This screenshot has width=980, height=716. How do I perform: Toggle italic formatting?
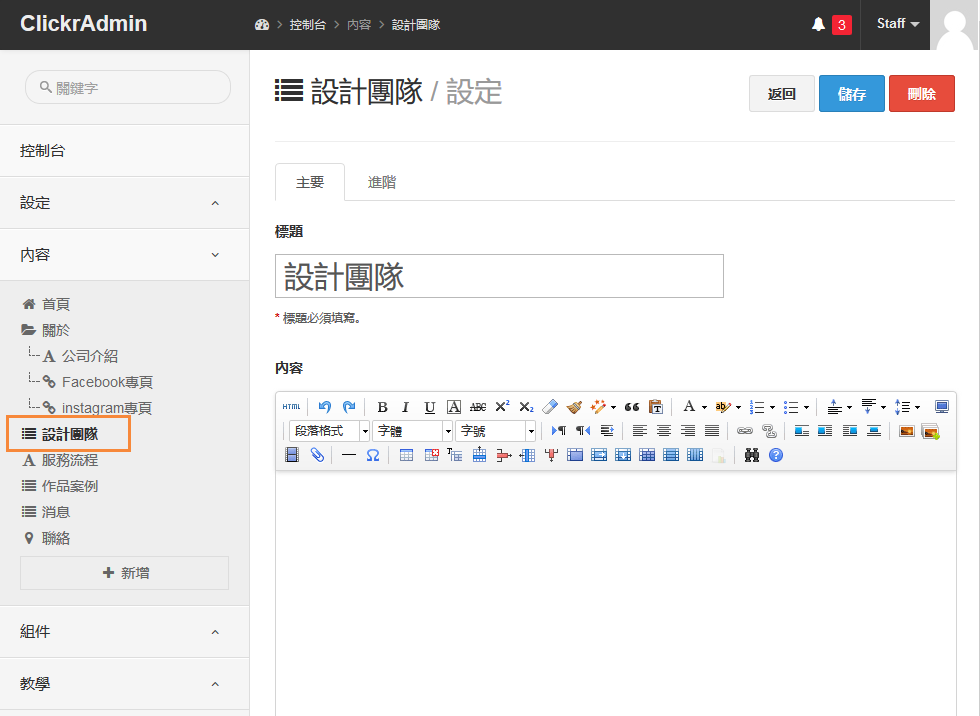click(406, 407)
